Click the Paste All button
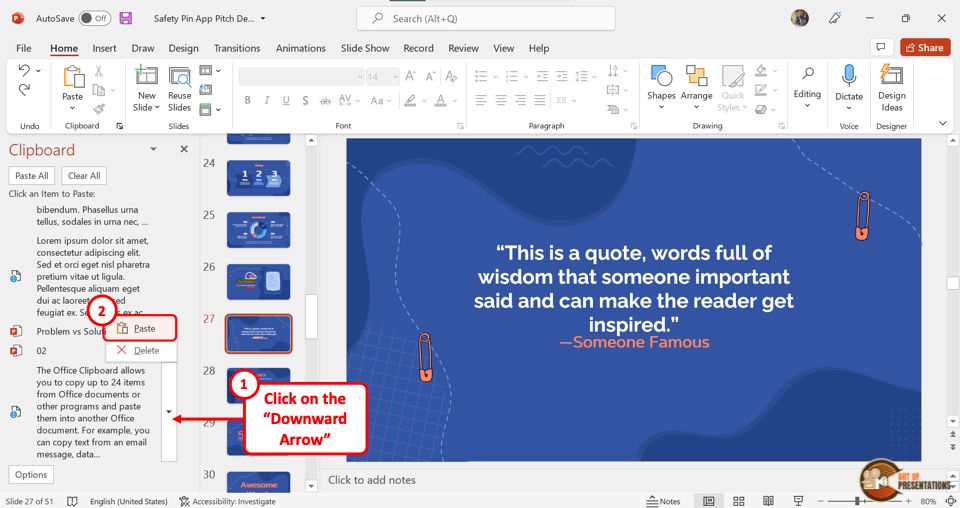 point(32,176)
